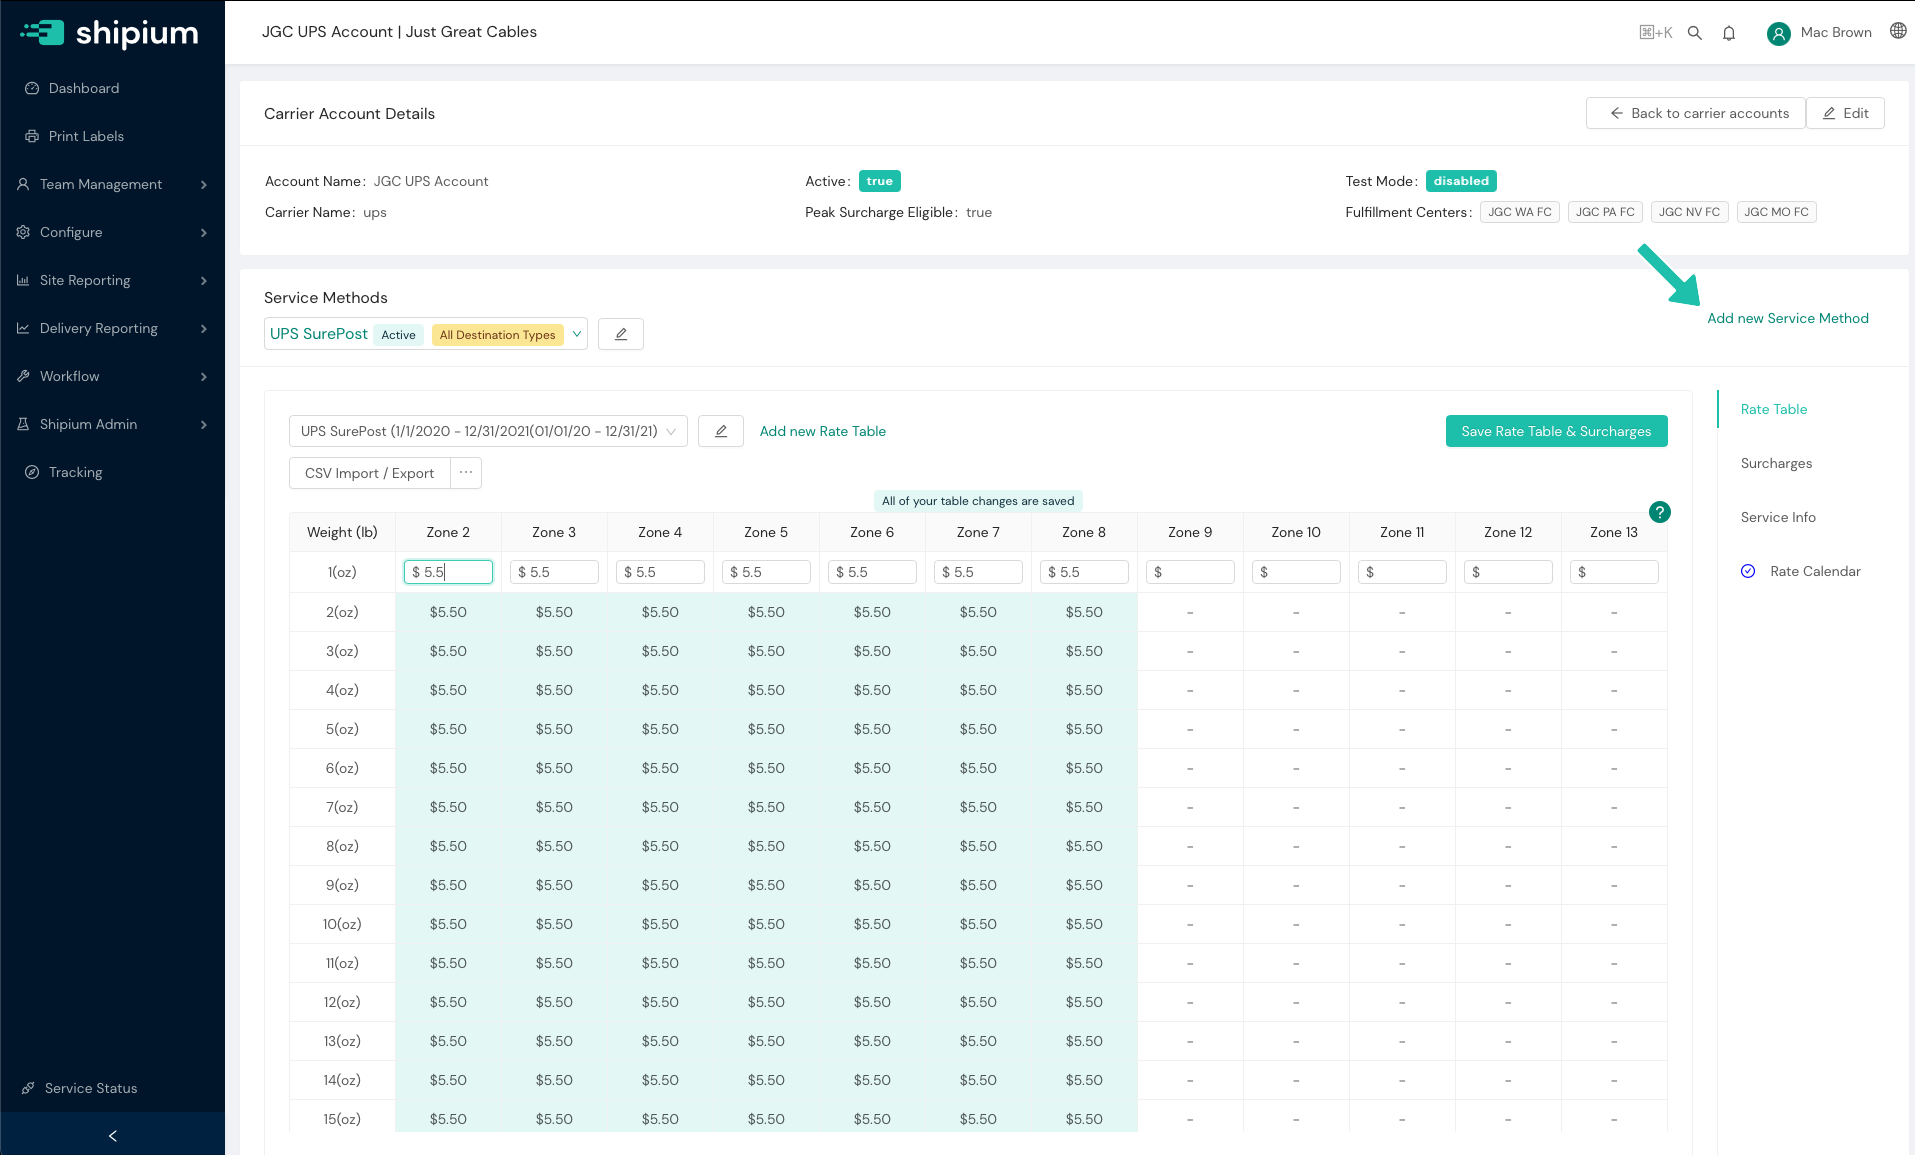Click the Delivery Reporting line chart icon
This screenshot has width=1915, height=1155.
(23, 328)
